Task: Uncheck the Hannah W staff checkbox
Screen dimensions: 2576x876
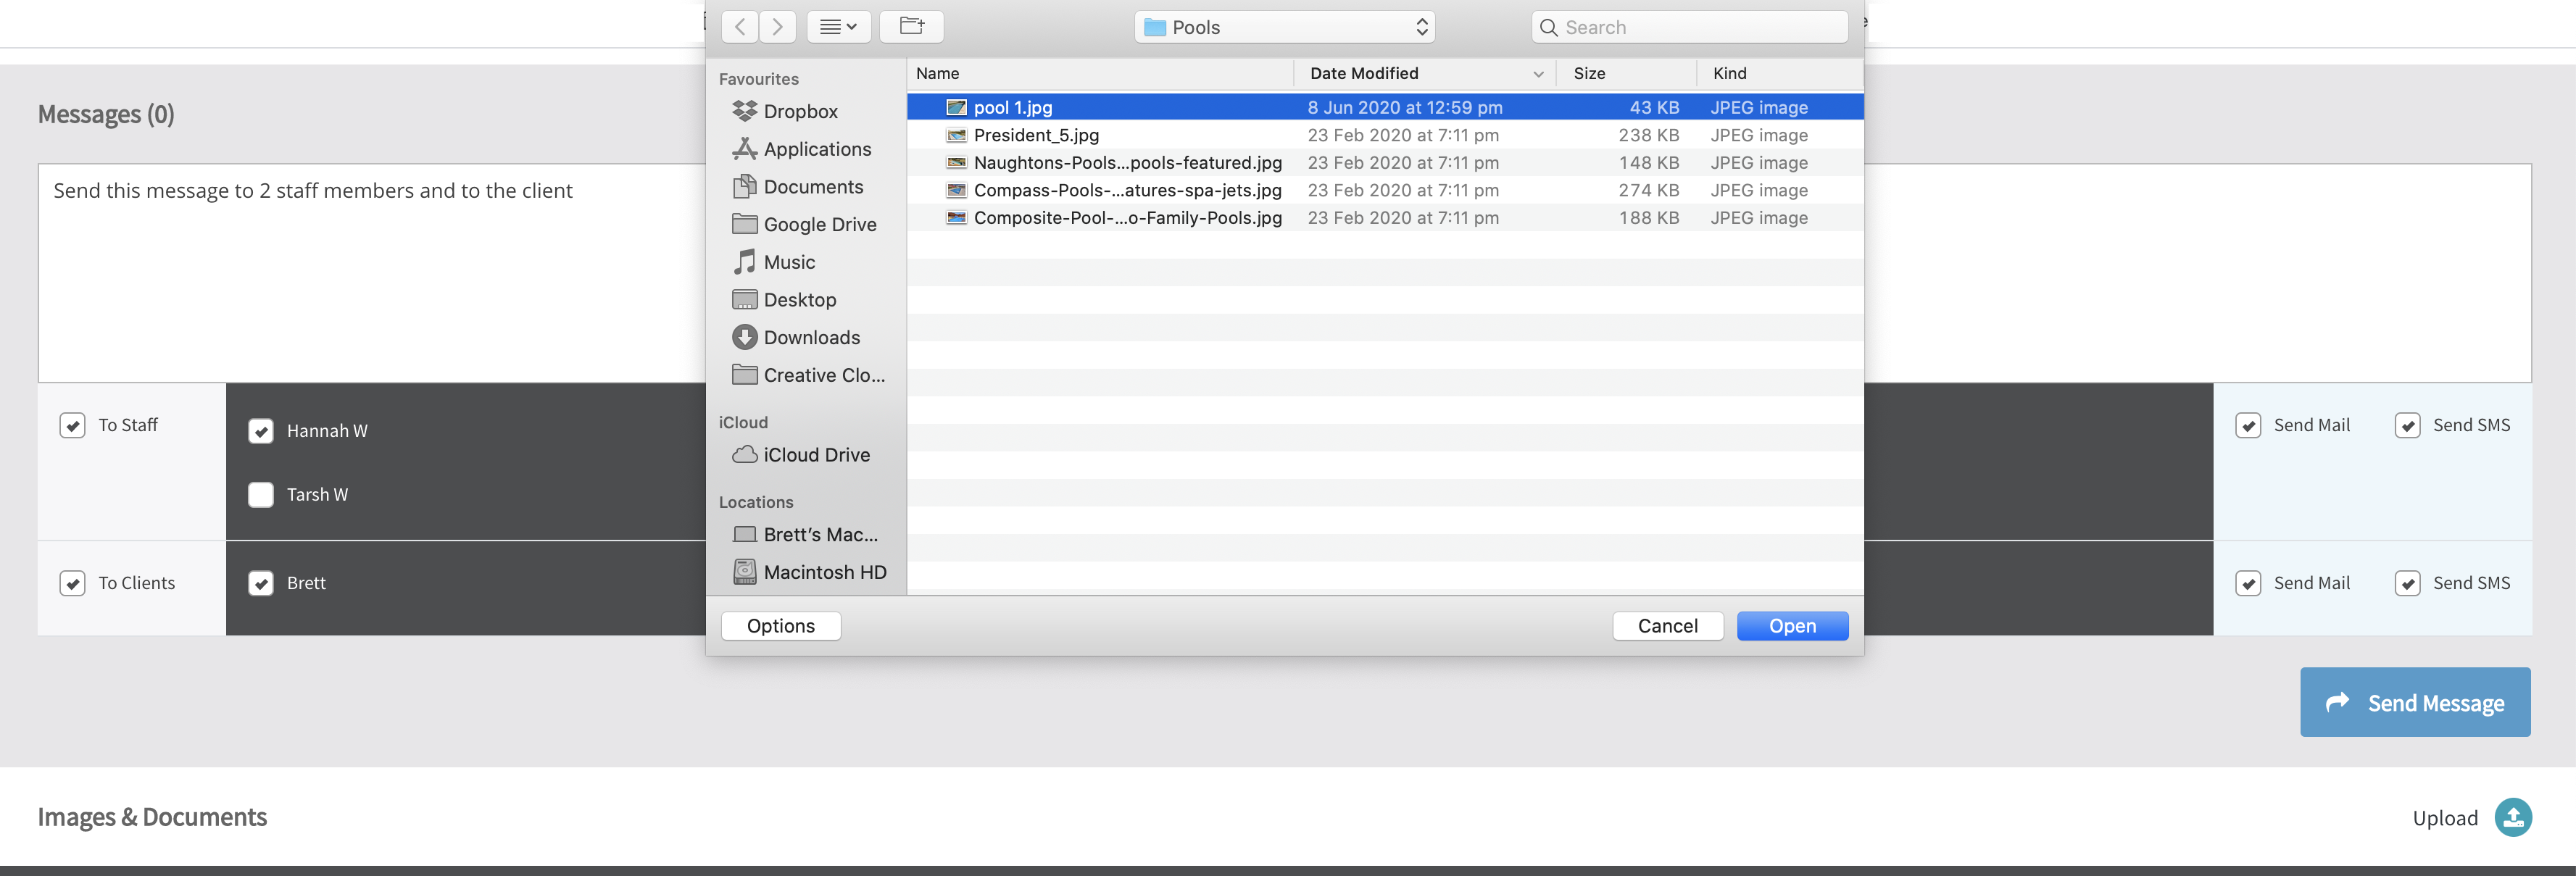Action: point(261,431)
